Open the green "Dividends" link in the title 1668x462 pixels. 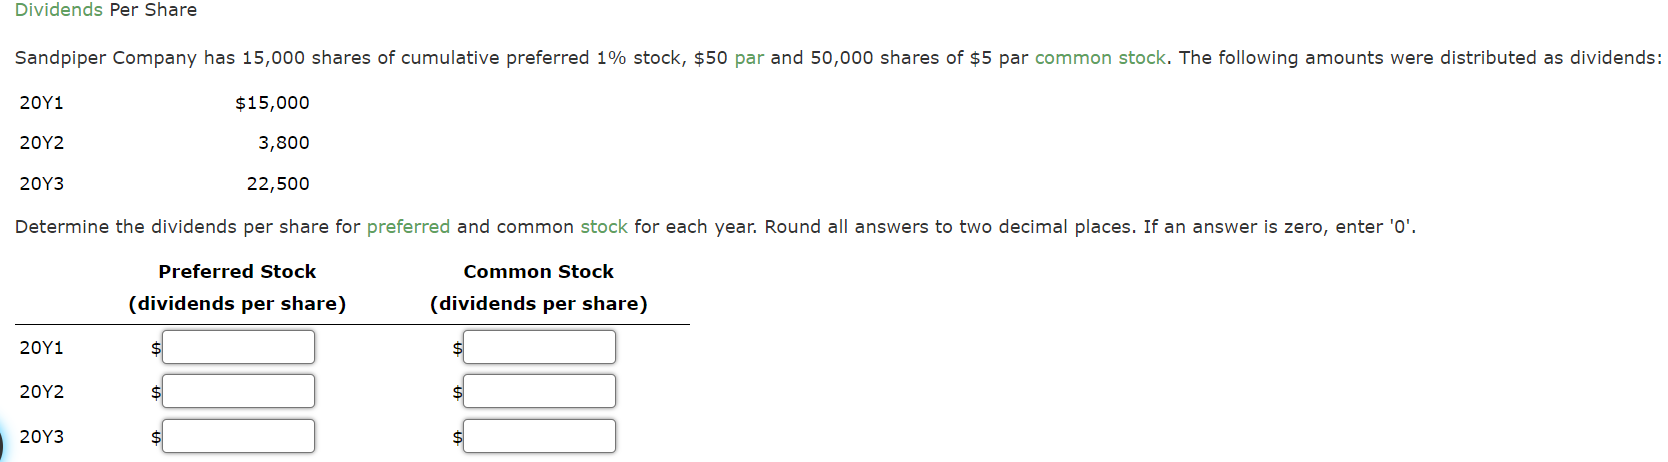59,10
